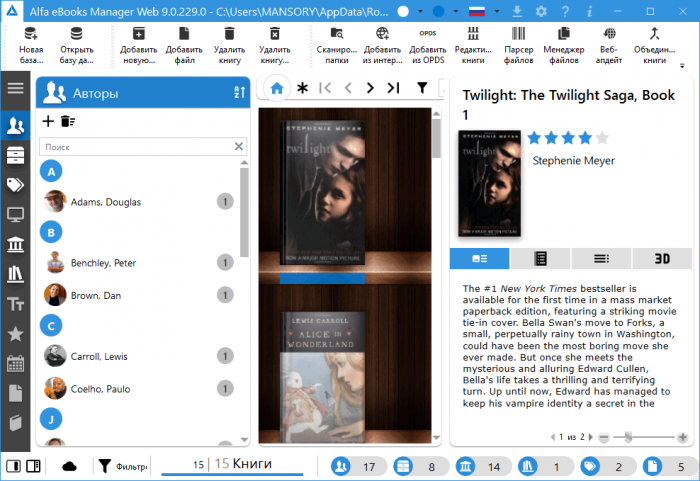Image resolution: width=700 pixels, height=481 pixels.
Task: Go to the home view of bookshelf
Action: pos(277,88)
